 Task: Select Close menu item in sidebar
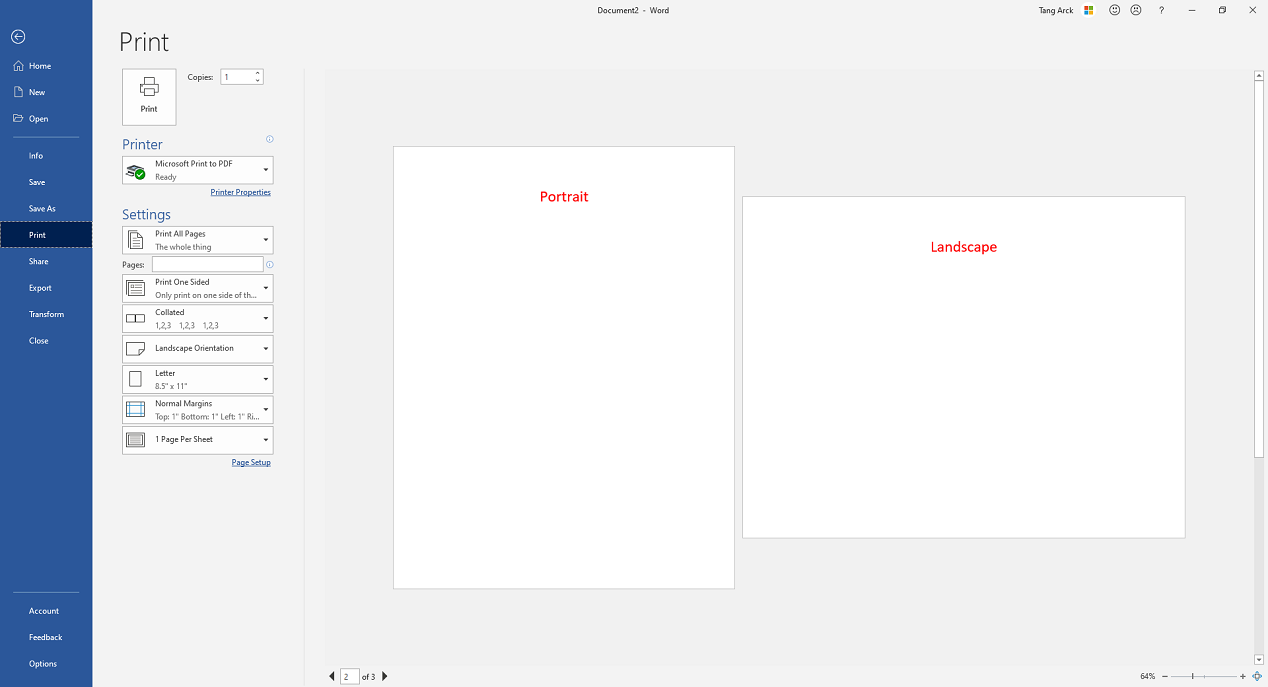tap(46, 341)
